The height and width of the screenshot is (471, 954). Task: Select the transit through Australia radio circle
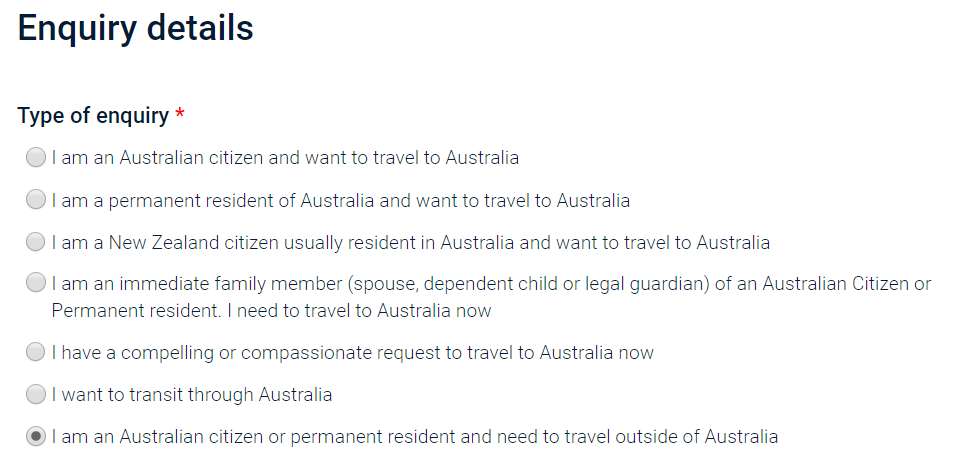tap(36, 394)
